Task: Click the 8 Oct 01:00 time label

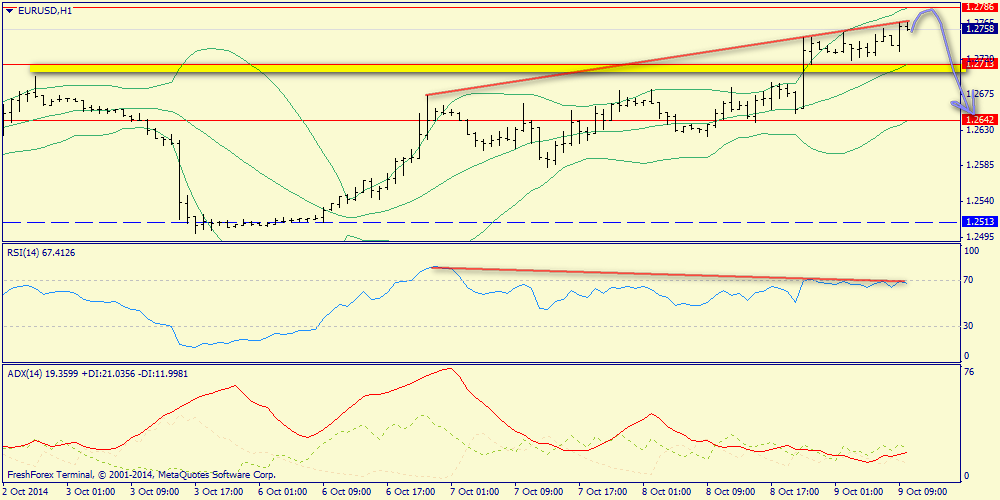Action: (665, 492)
